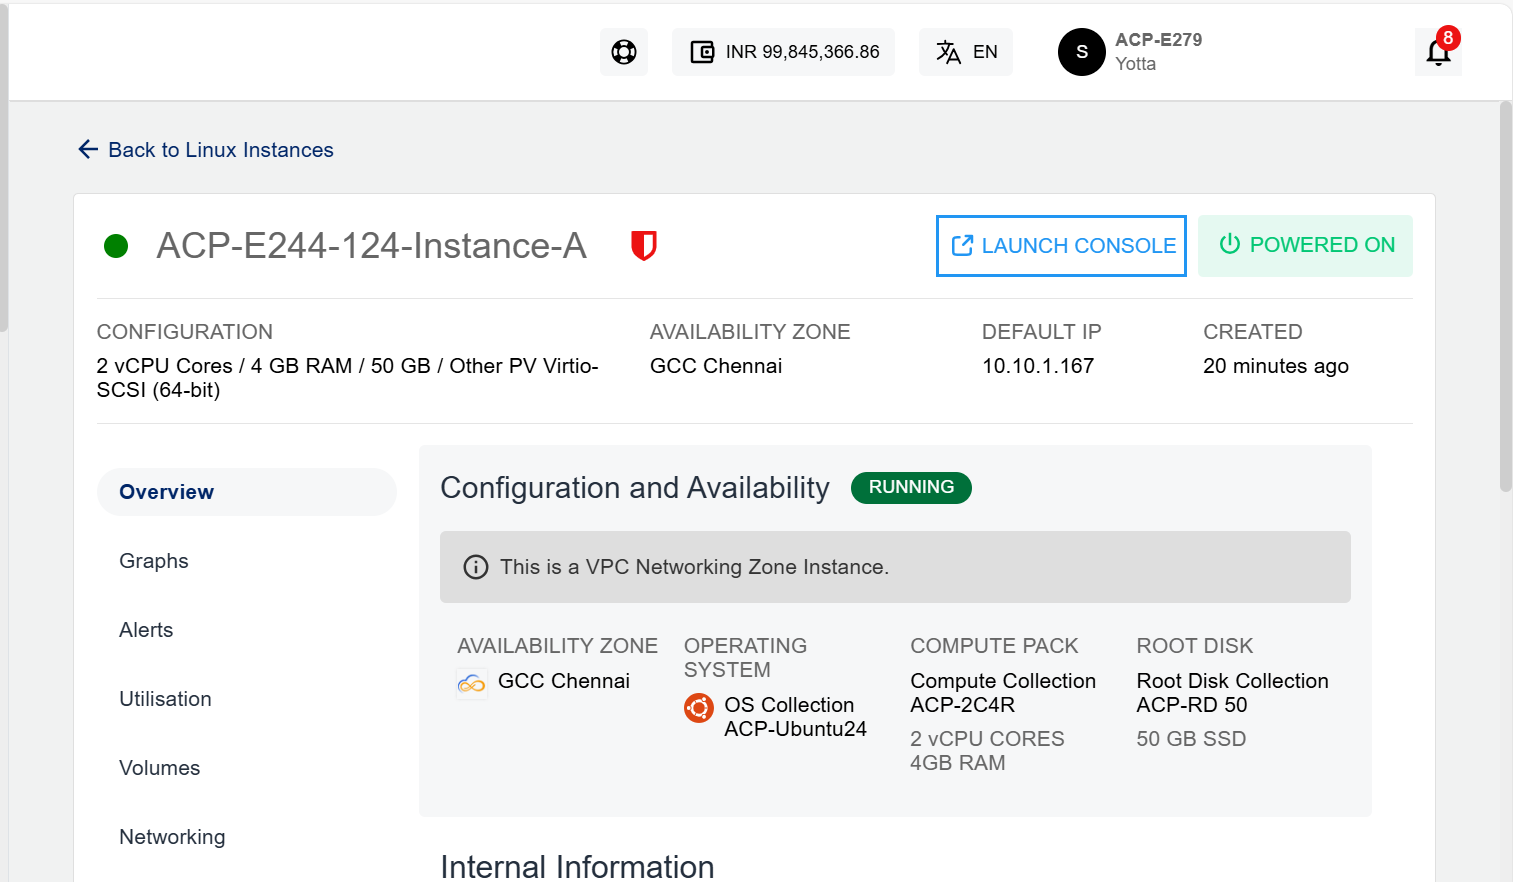Click the "Internal Information" heading
The width and height of the screenshot is (1513, 882).
click(577, 866)
